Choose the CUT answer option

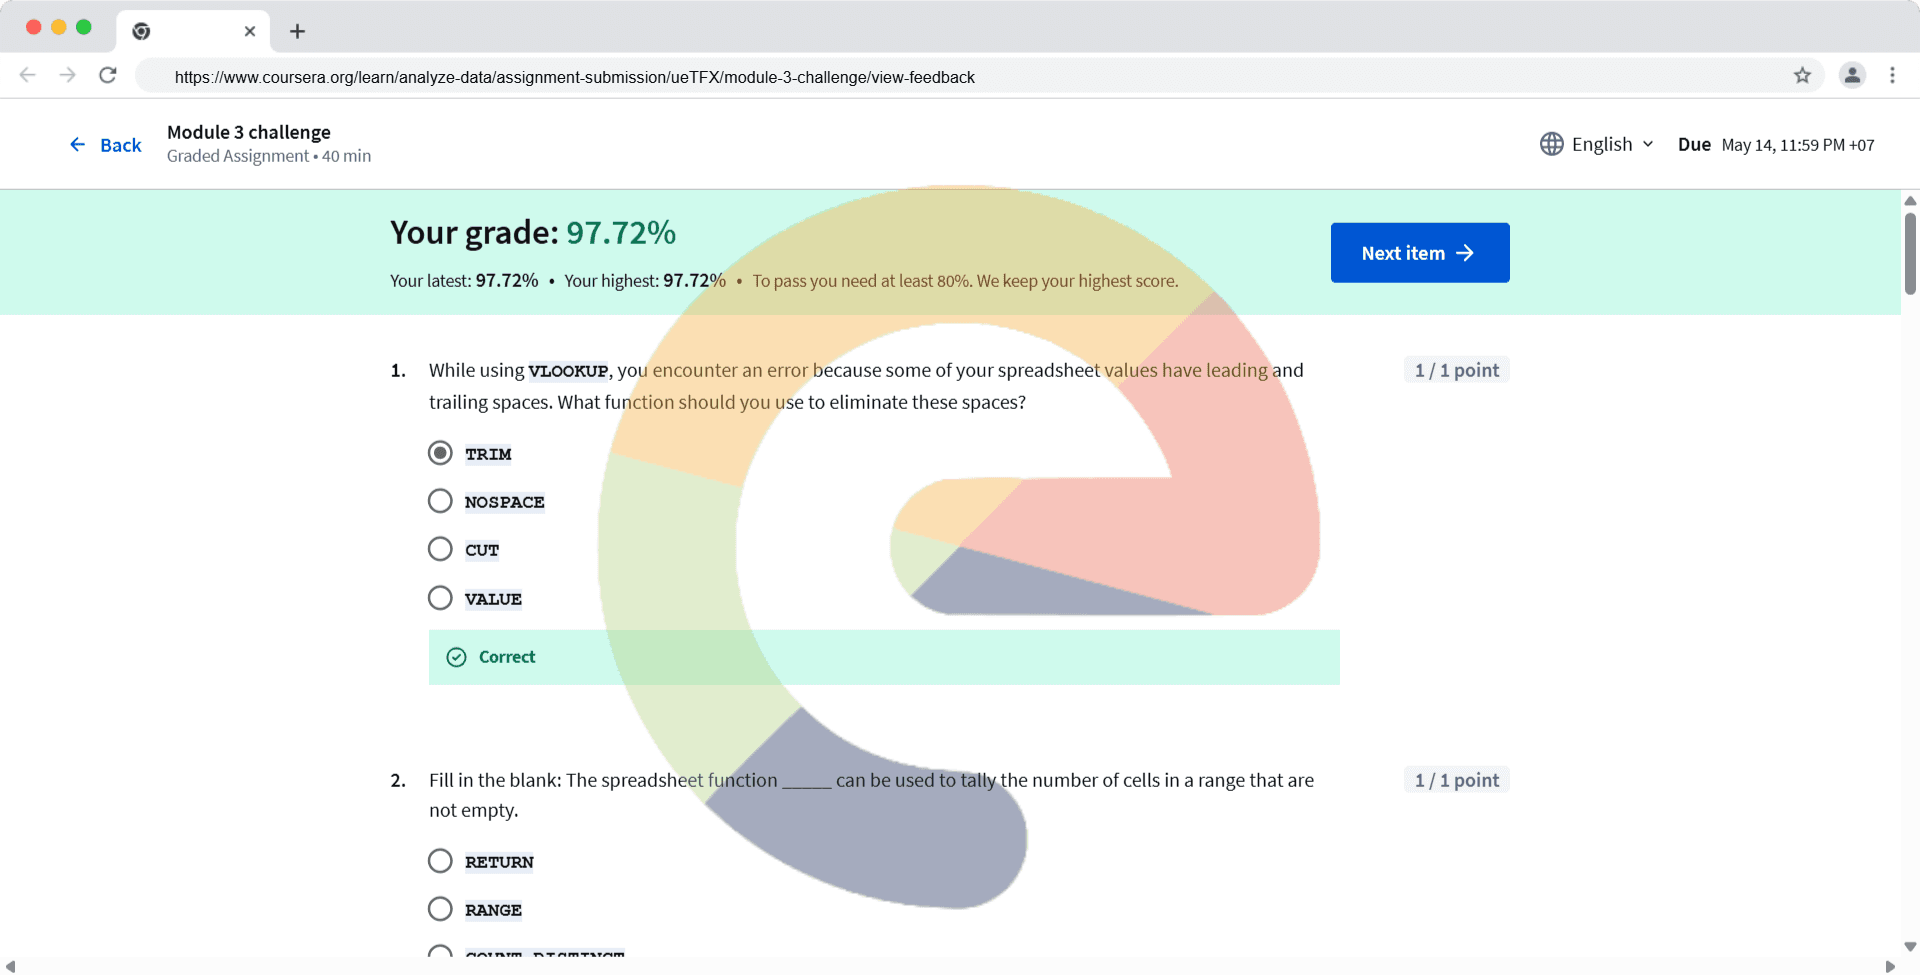(x=440, y=549)
